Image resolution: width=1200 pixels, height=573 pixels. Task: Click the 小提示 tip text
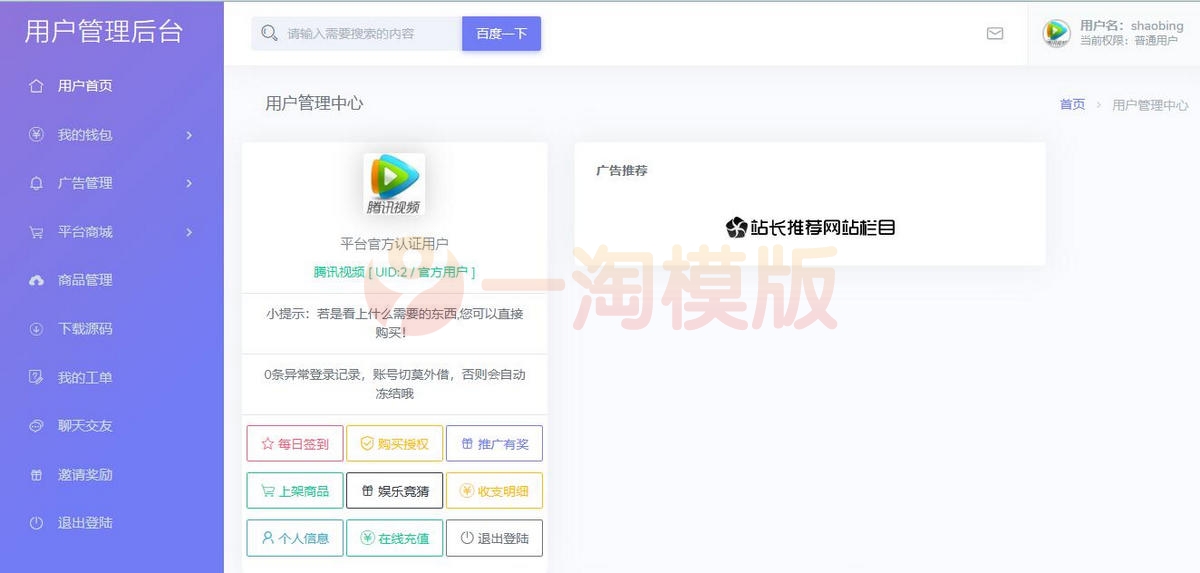pyautogui.click(x=394, y=322)
